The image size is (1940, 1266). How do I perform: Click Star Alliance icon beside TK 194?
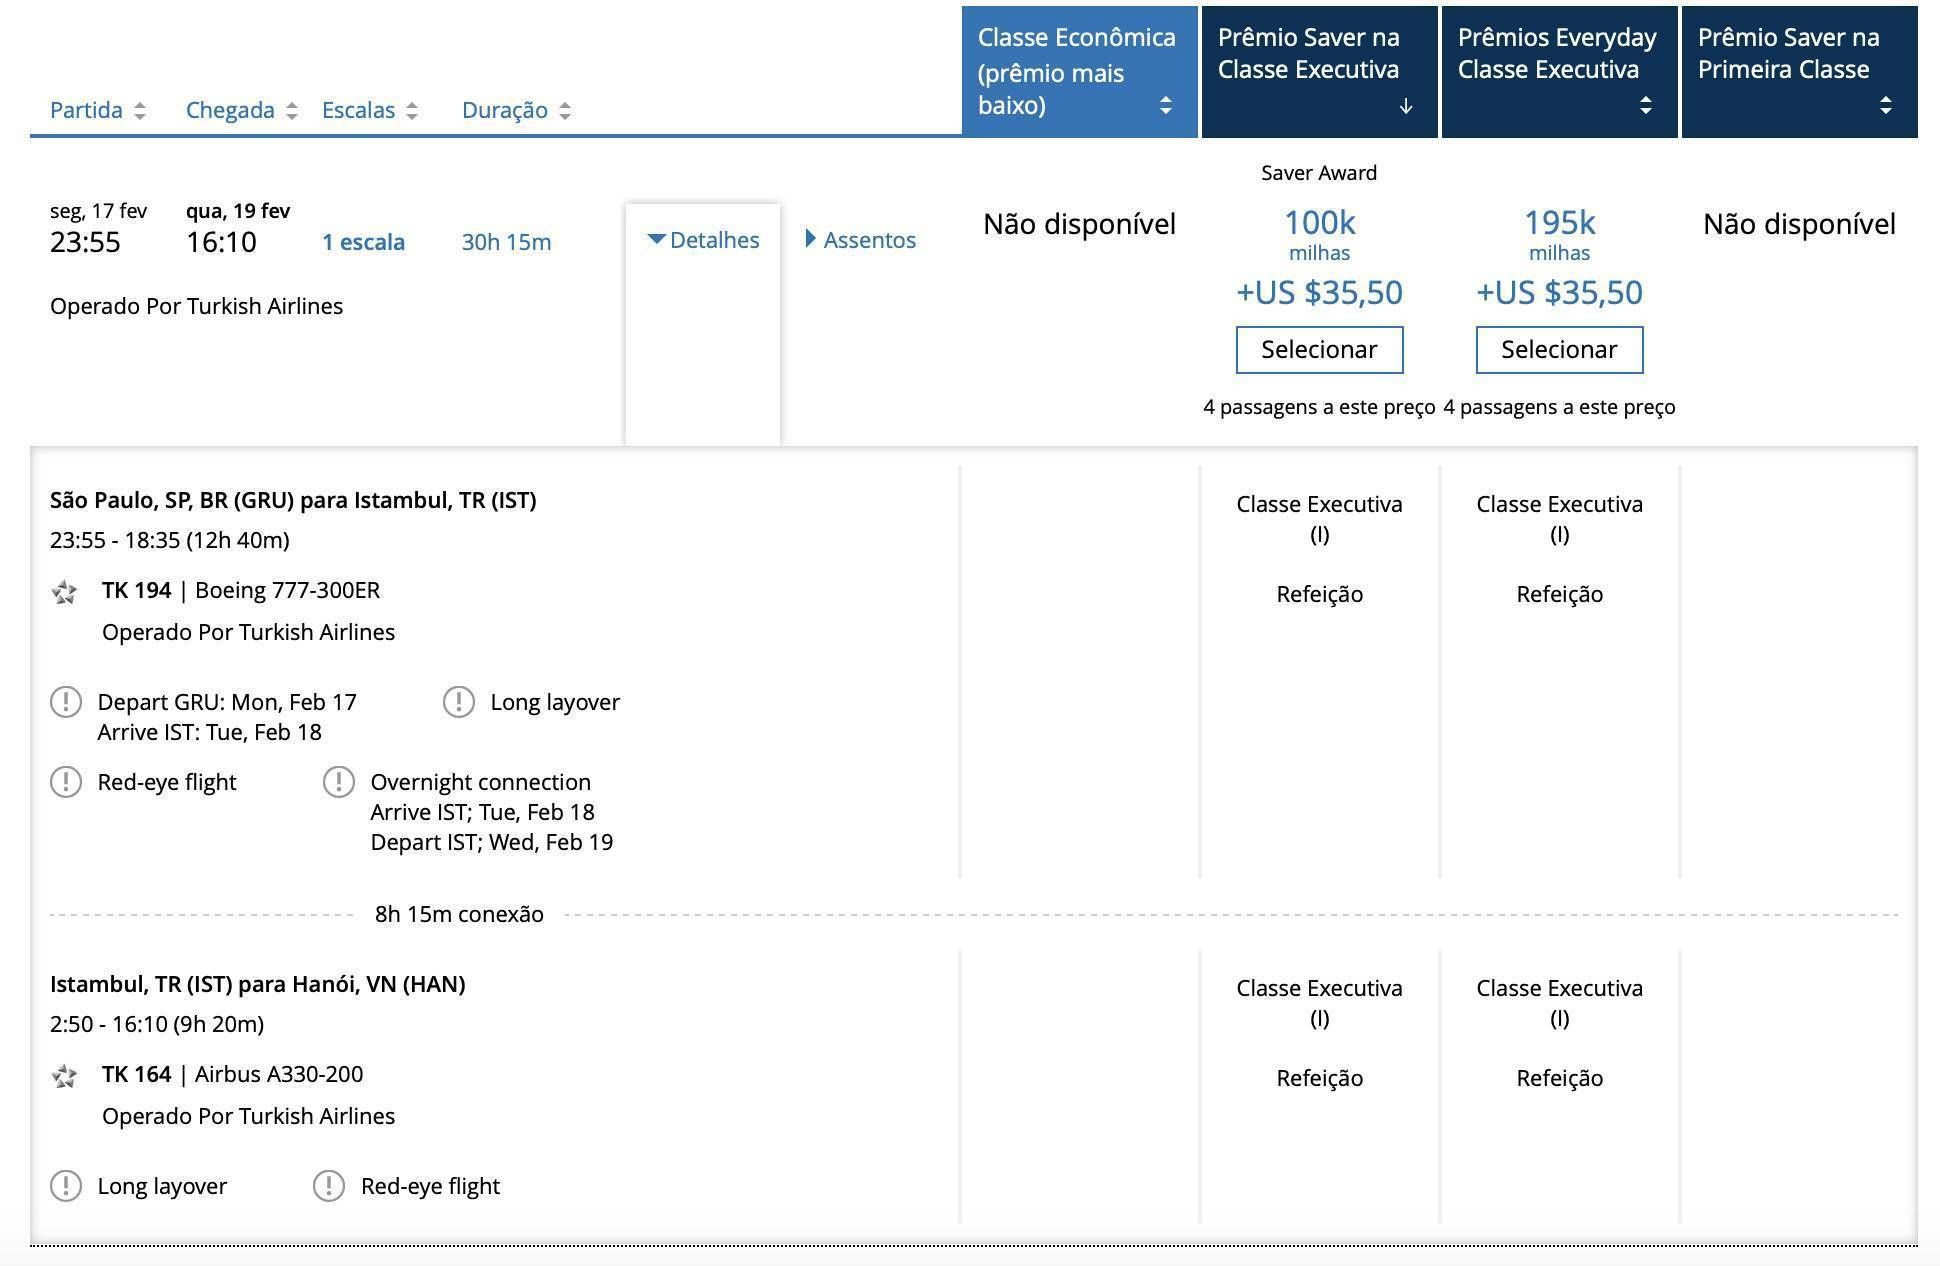[x=65, y=592]
